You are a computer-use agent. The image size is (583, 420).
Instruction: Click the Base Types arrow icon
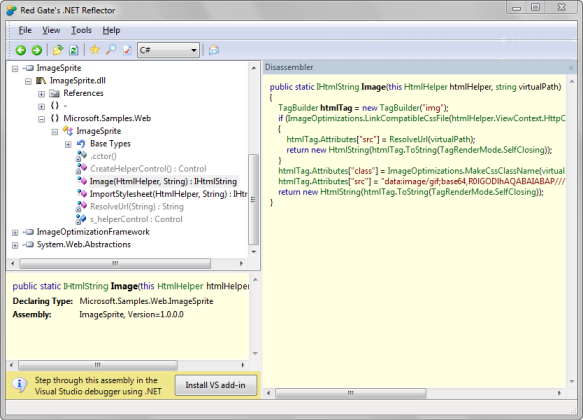(x=81, y=144)
